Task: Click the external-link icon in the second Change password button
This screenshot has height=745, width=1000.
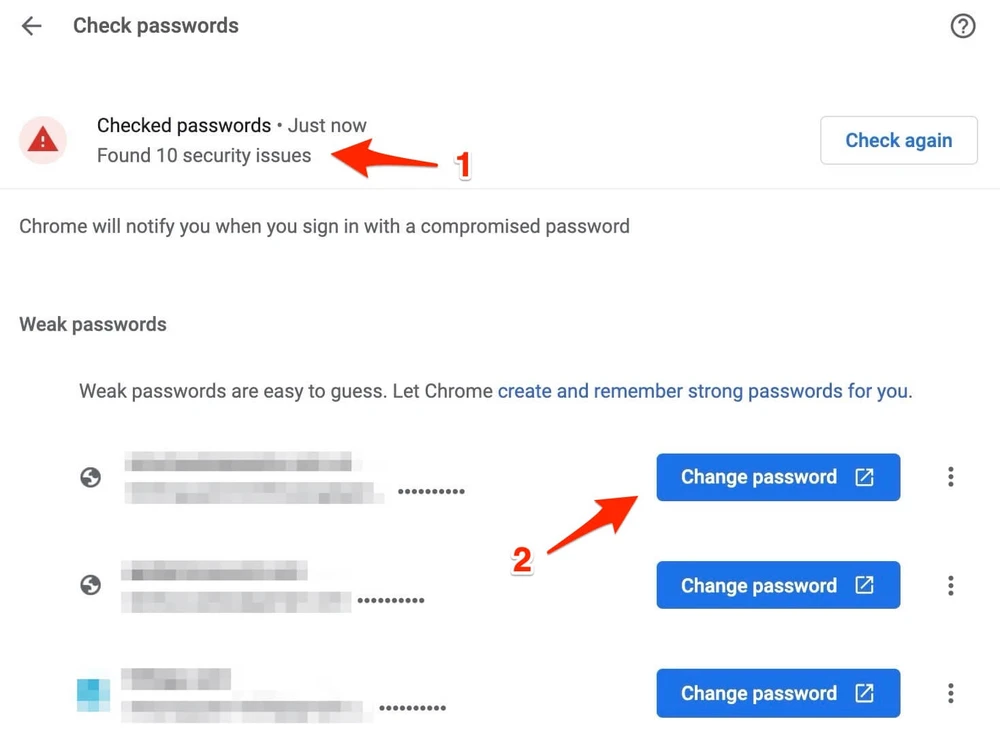Action: 866,585
